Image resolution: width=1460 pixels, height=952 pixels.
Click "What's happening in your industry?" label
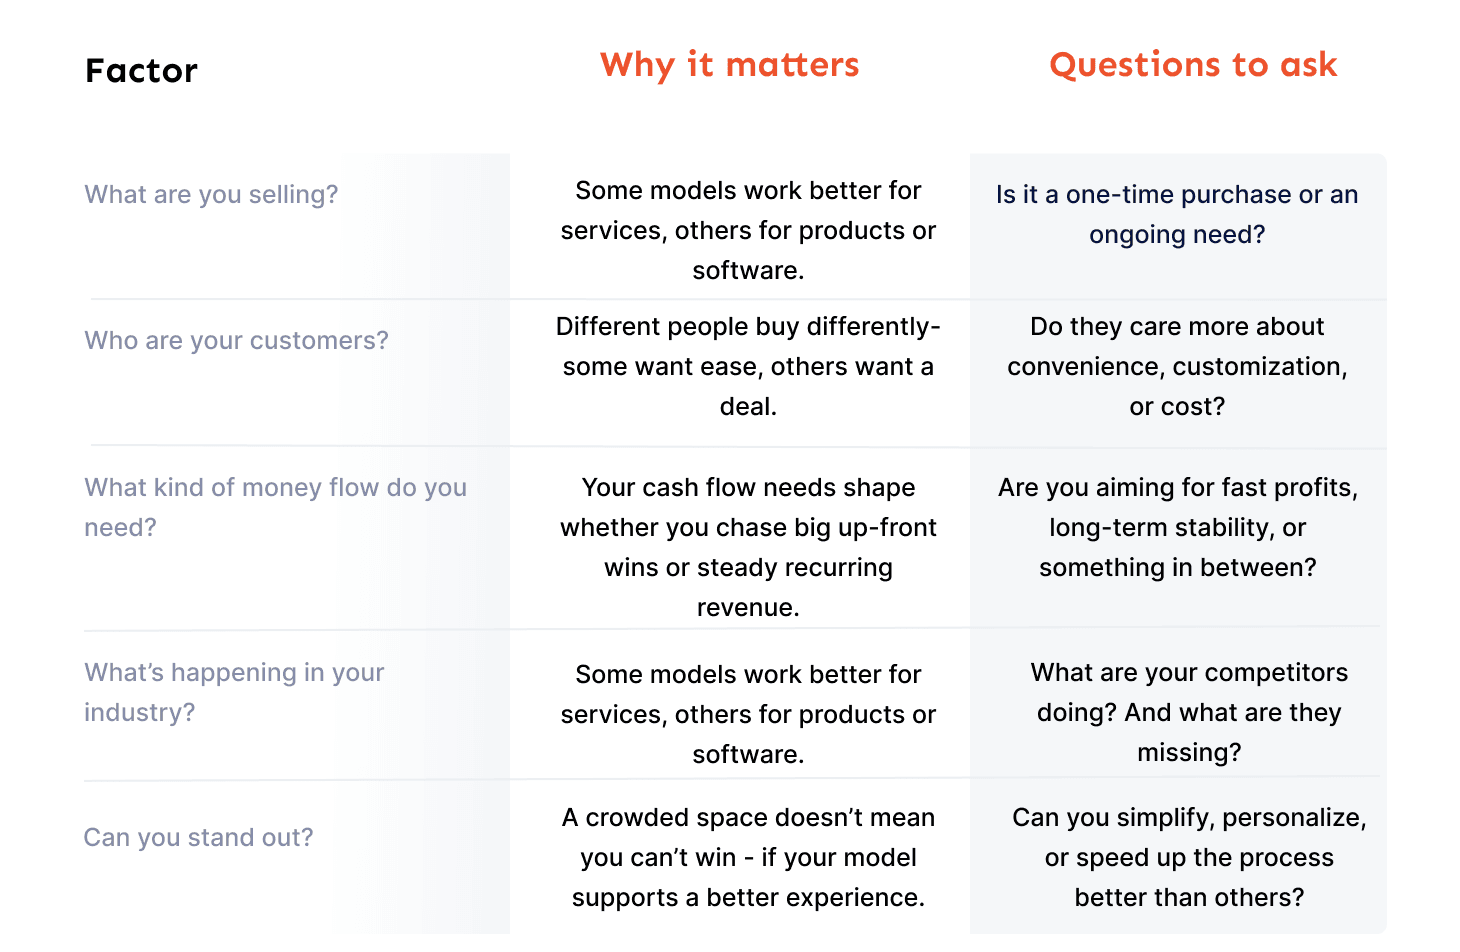point(234,692)
